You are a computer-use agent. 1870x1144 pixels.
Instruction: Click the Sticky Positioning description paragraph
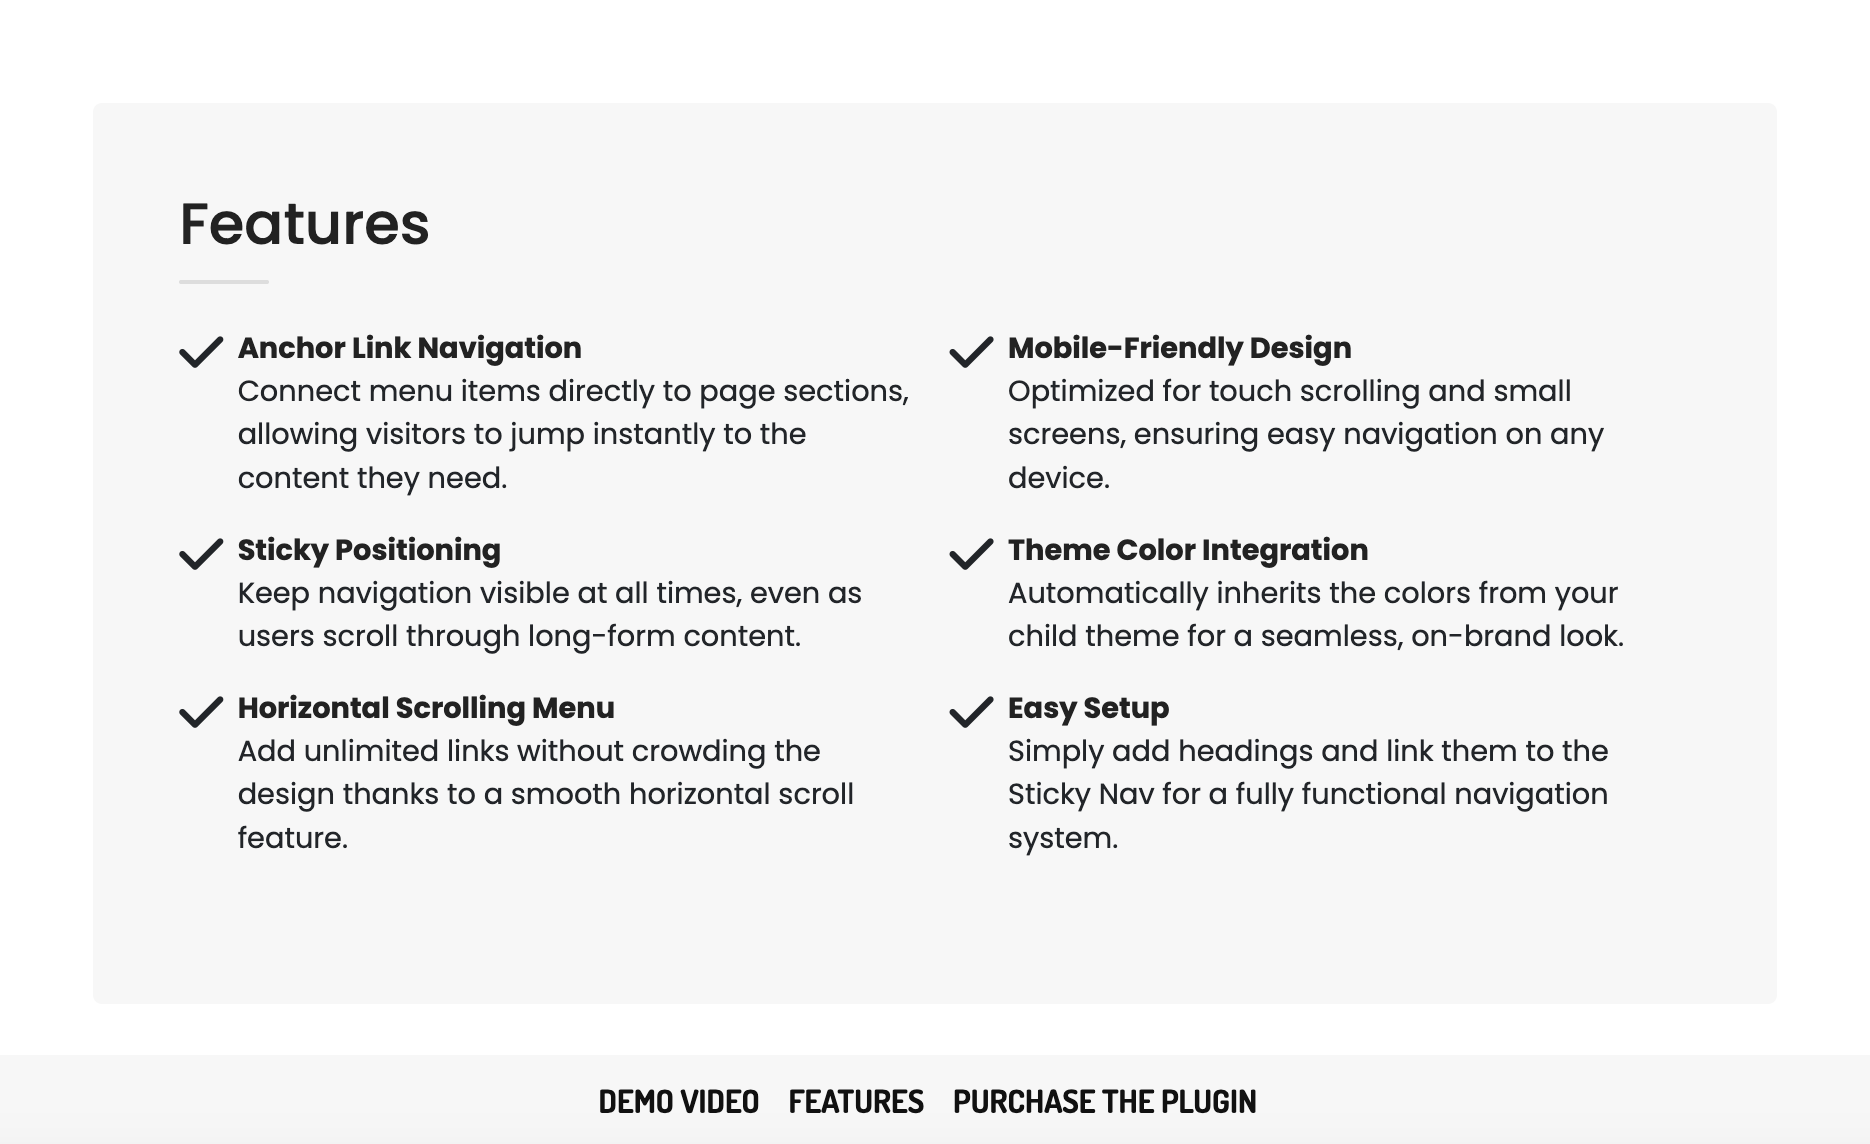click(550, 615)
